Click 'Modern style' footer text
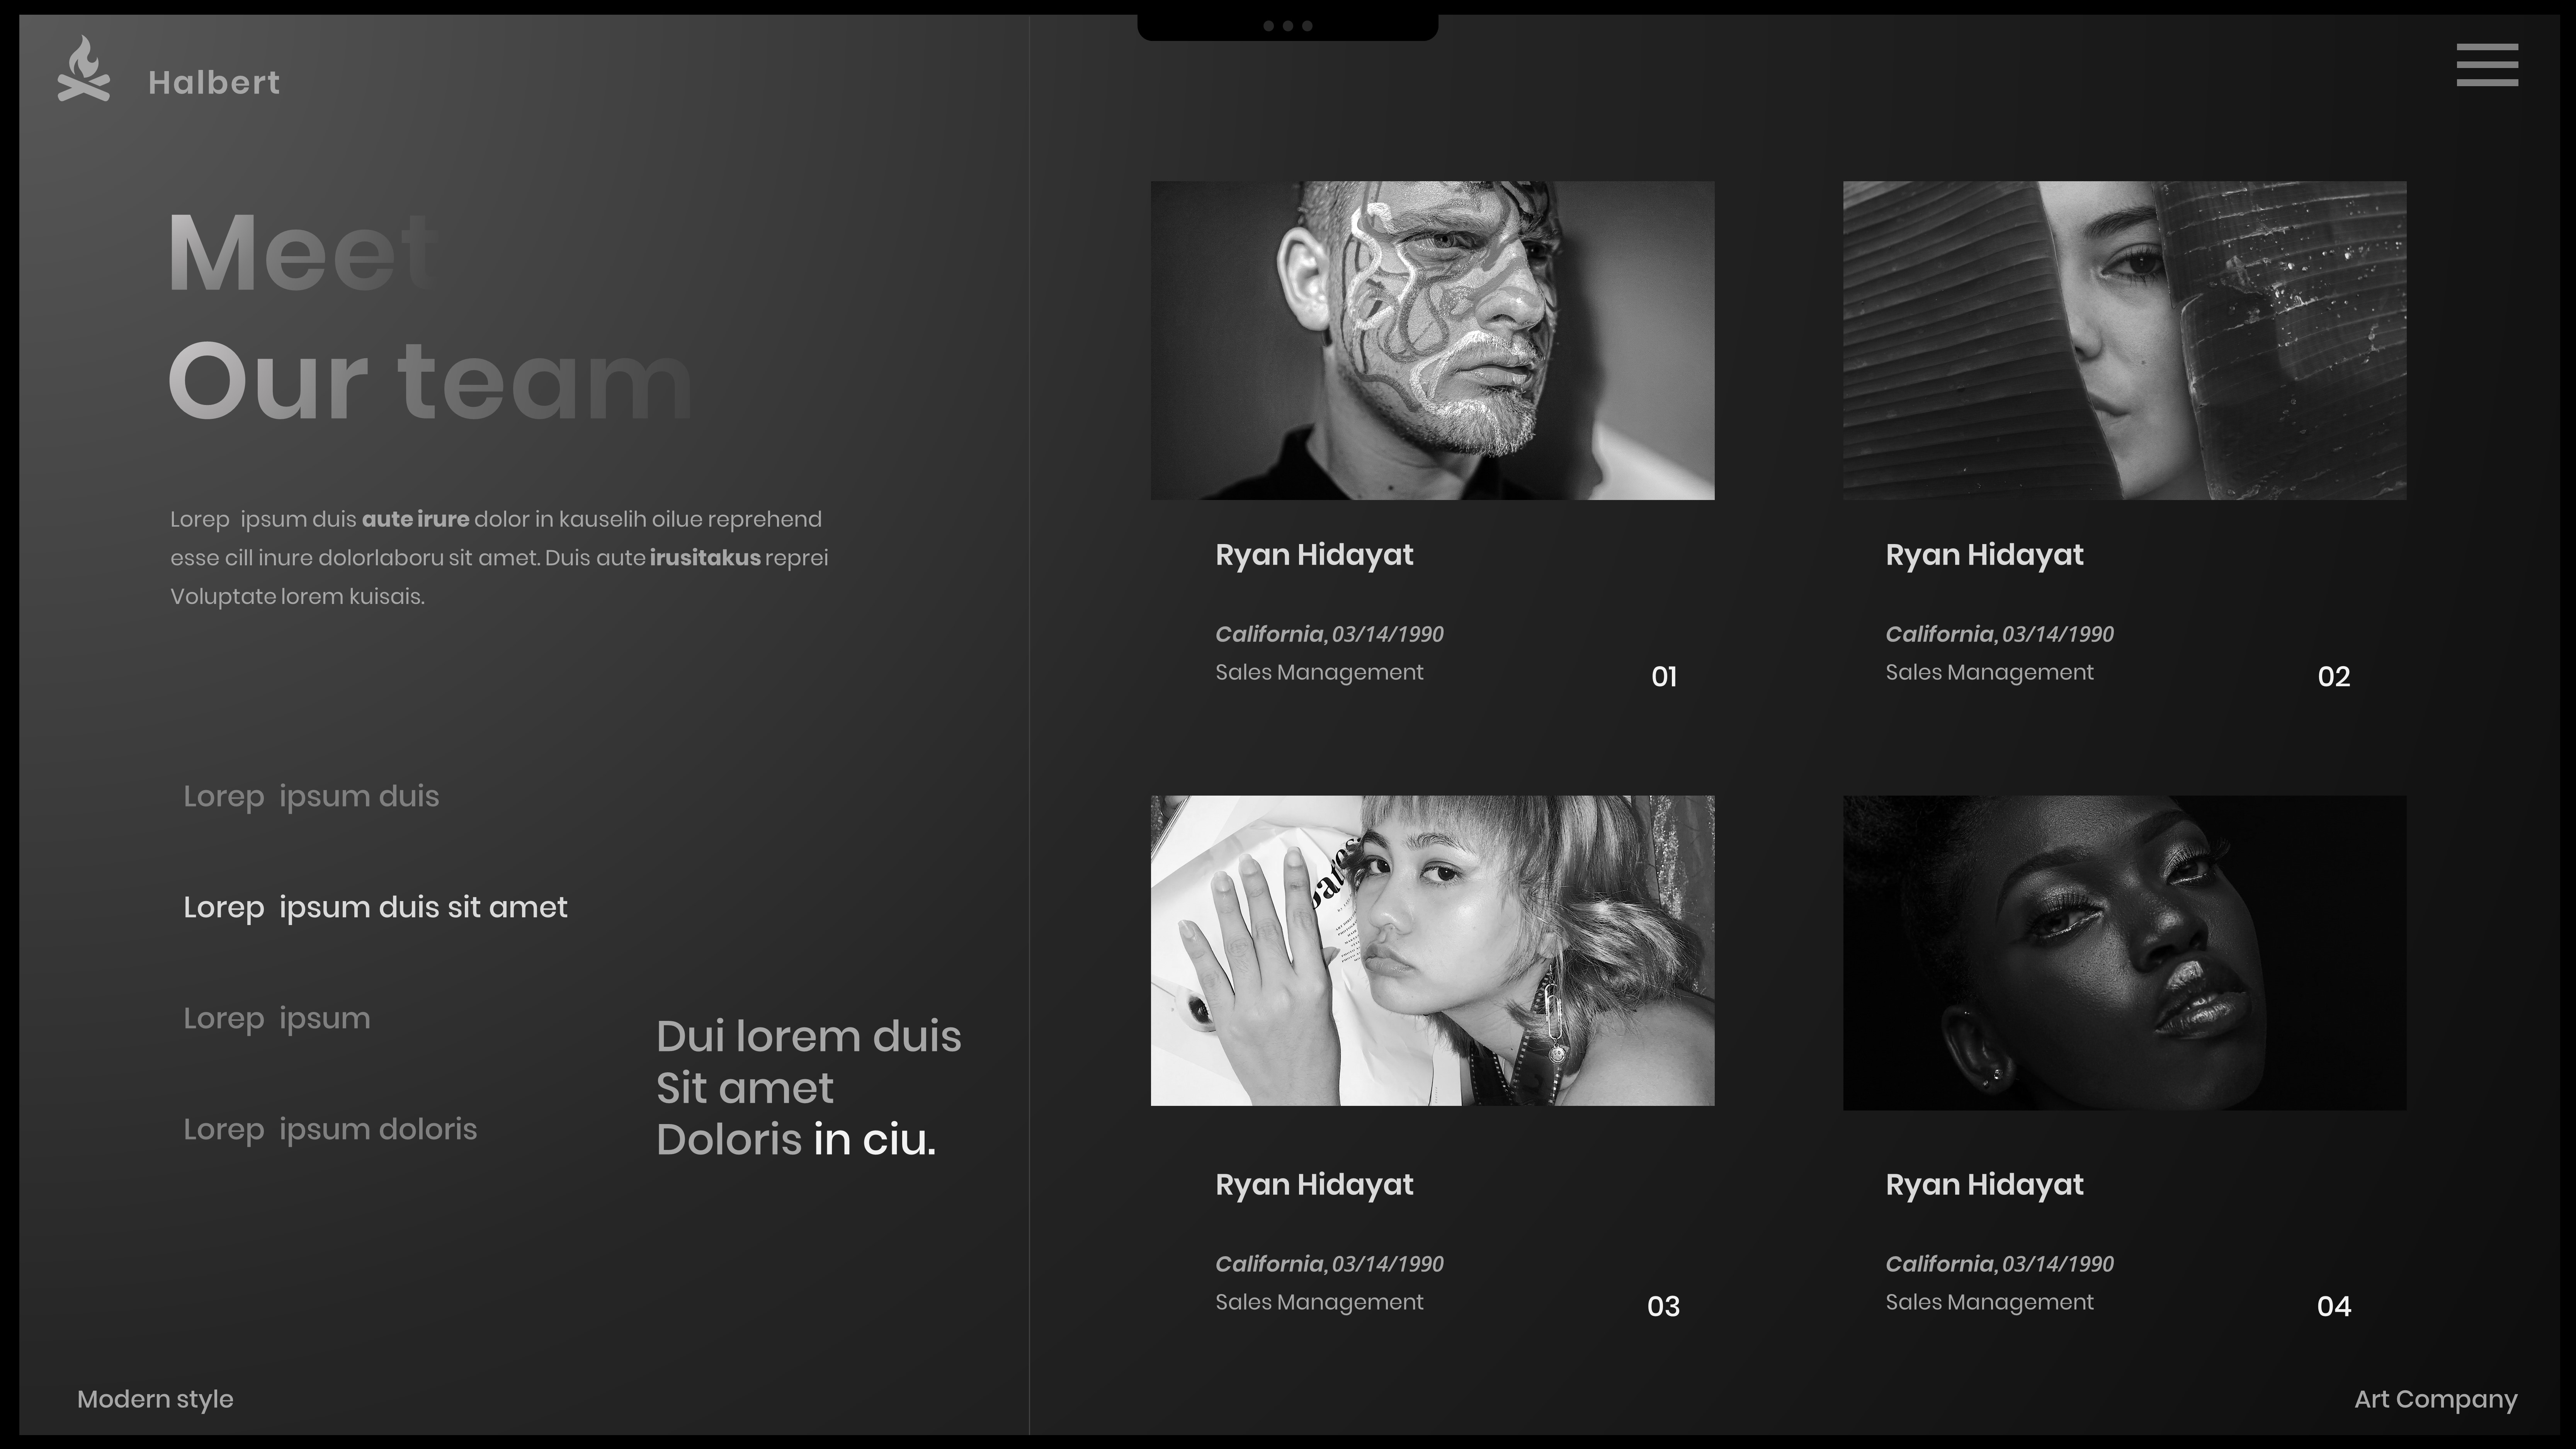2576x1449 pixels. coord(155,1399)
